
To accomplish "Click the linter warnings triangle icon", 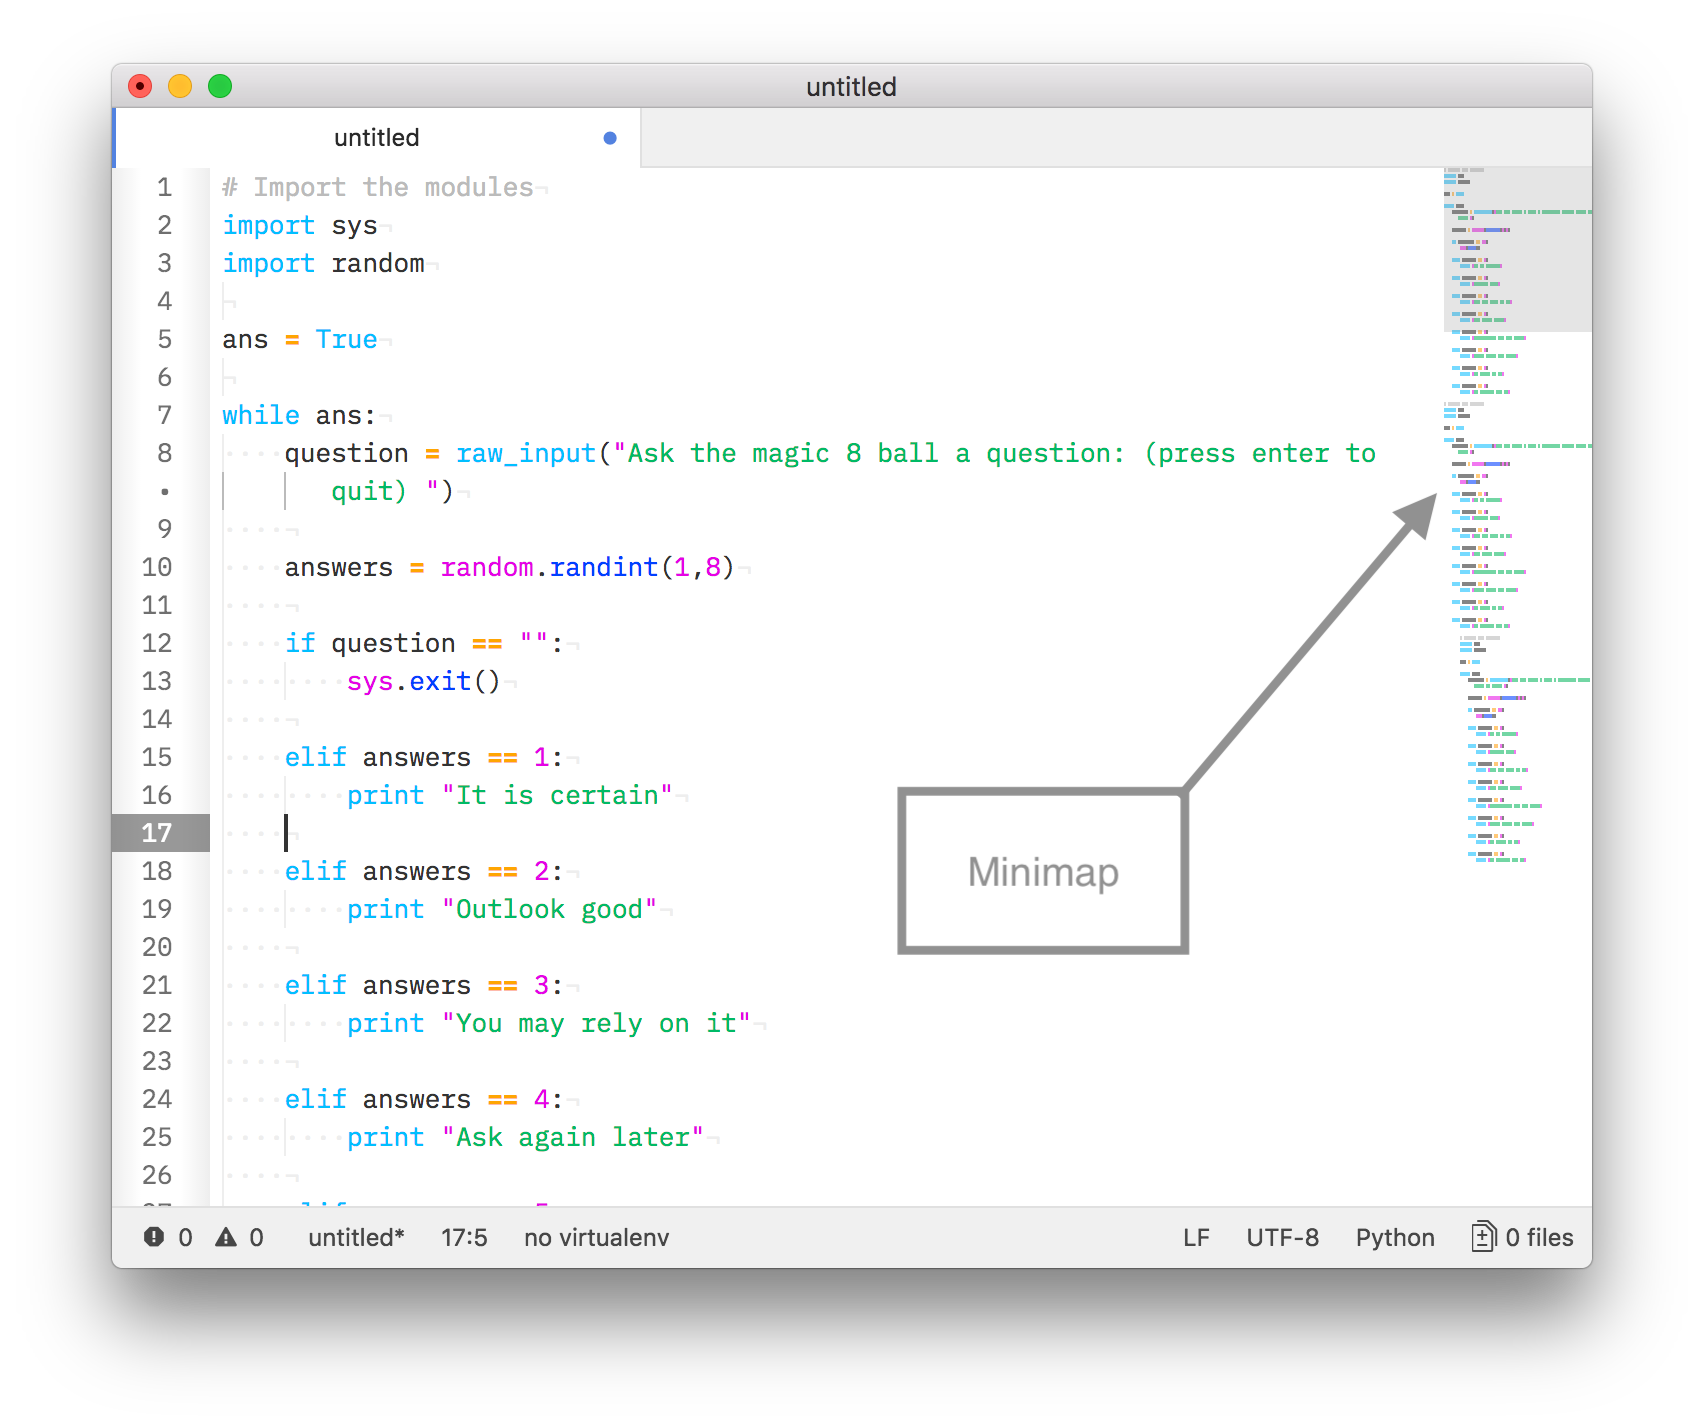I will (x=226, y=1237).
